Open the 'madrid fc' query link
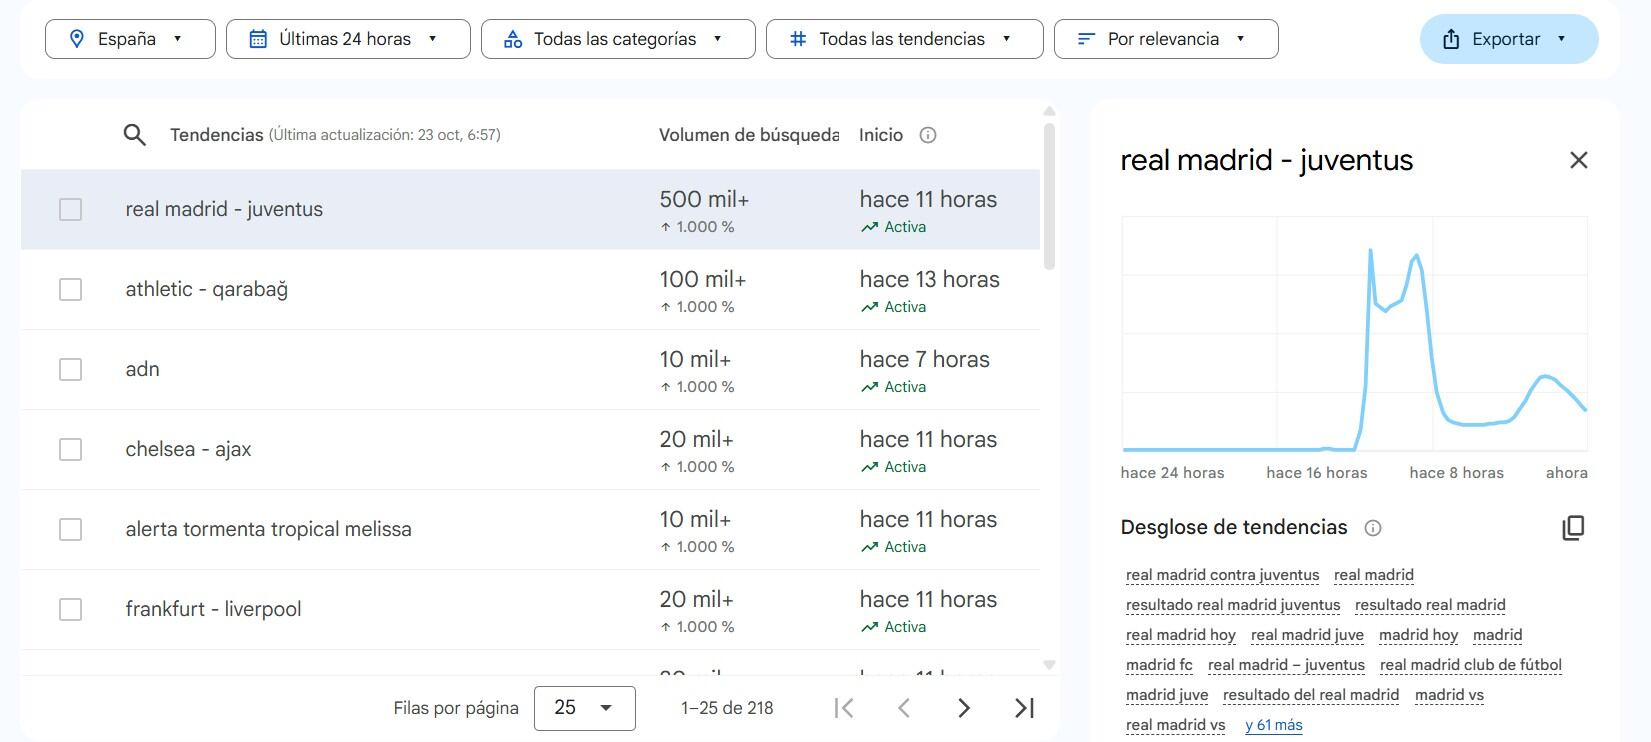 tap(1159, 665)
